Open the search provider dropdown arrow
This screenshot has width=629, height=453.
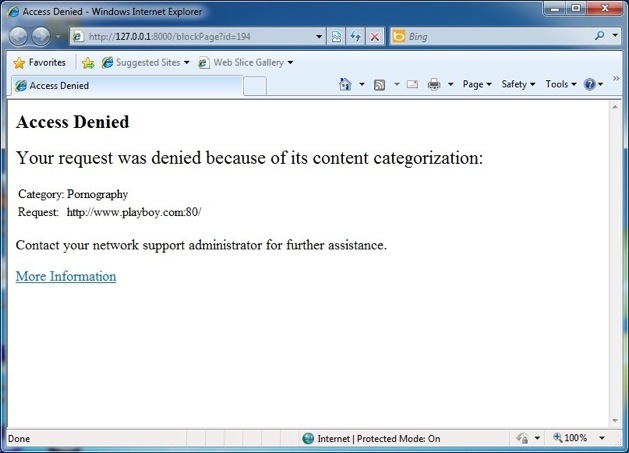615,35
